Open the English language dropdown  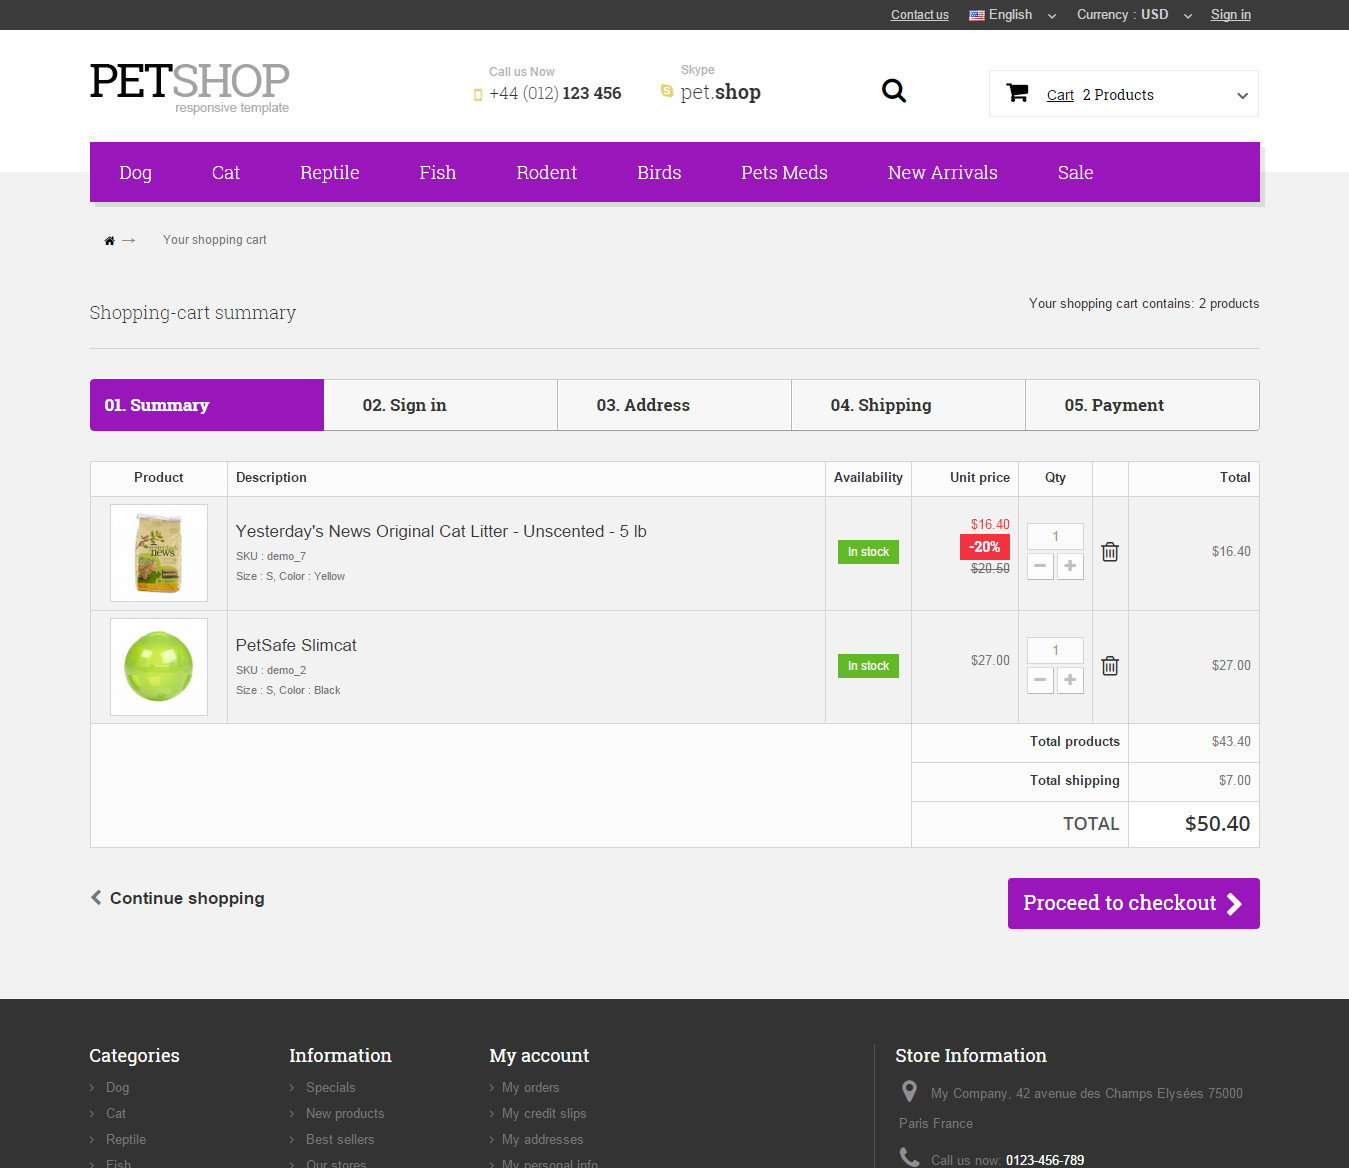(1011, 15)
